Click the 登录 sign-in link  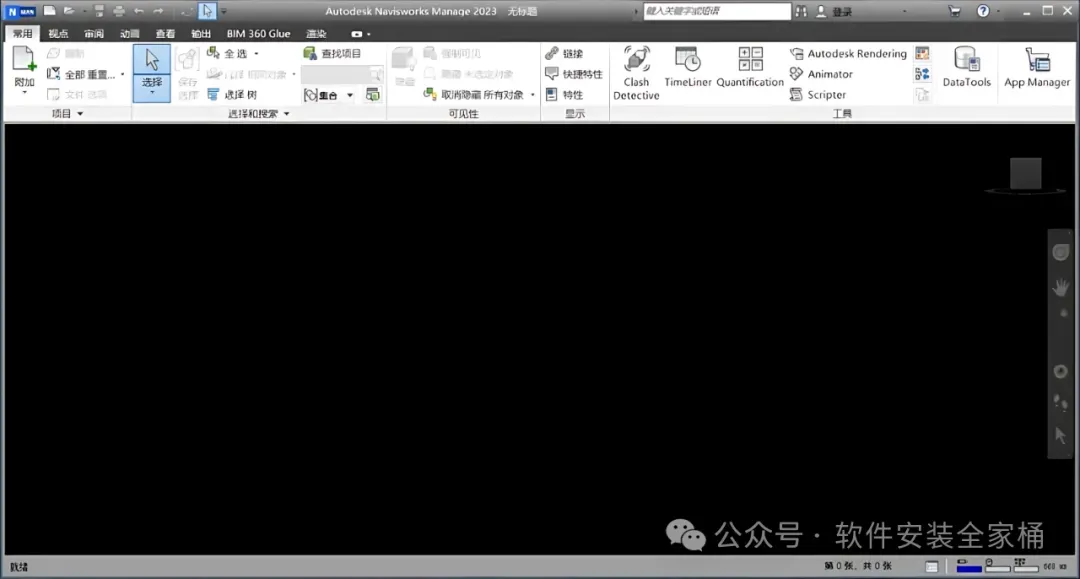tap(842, 12)
